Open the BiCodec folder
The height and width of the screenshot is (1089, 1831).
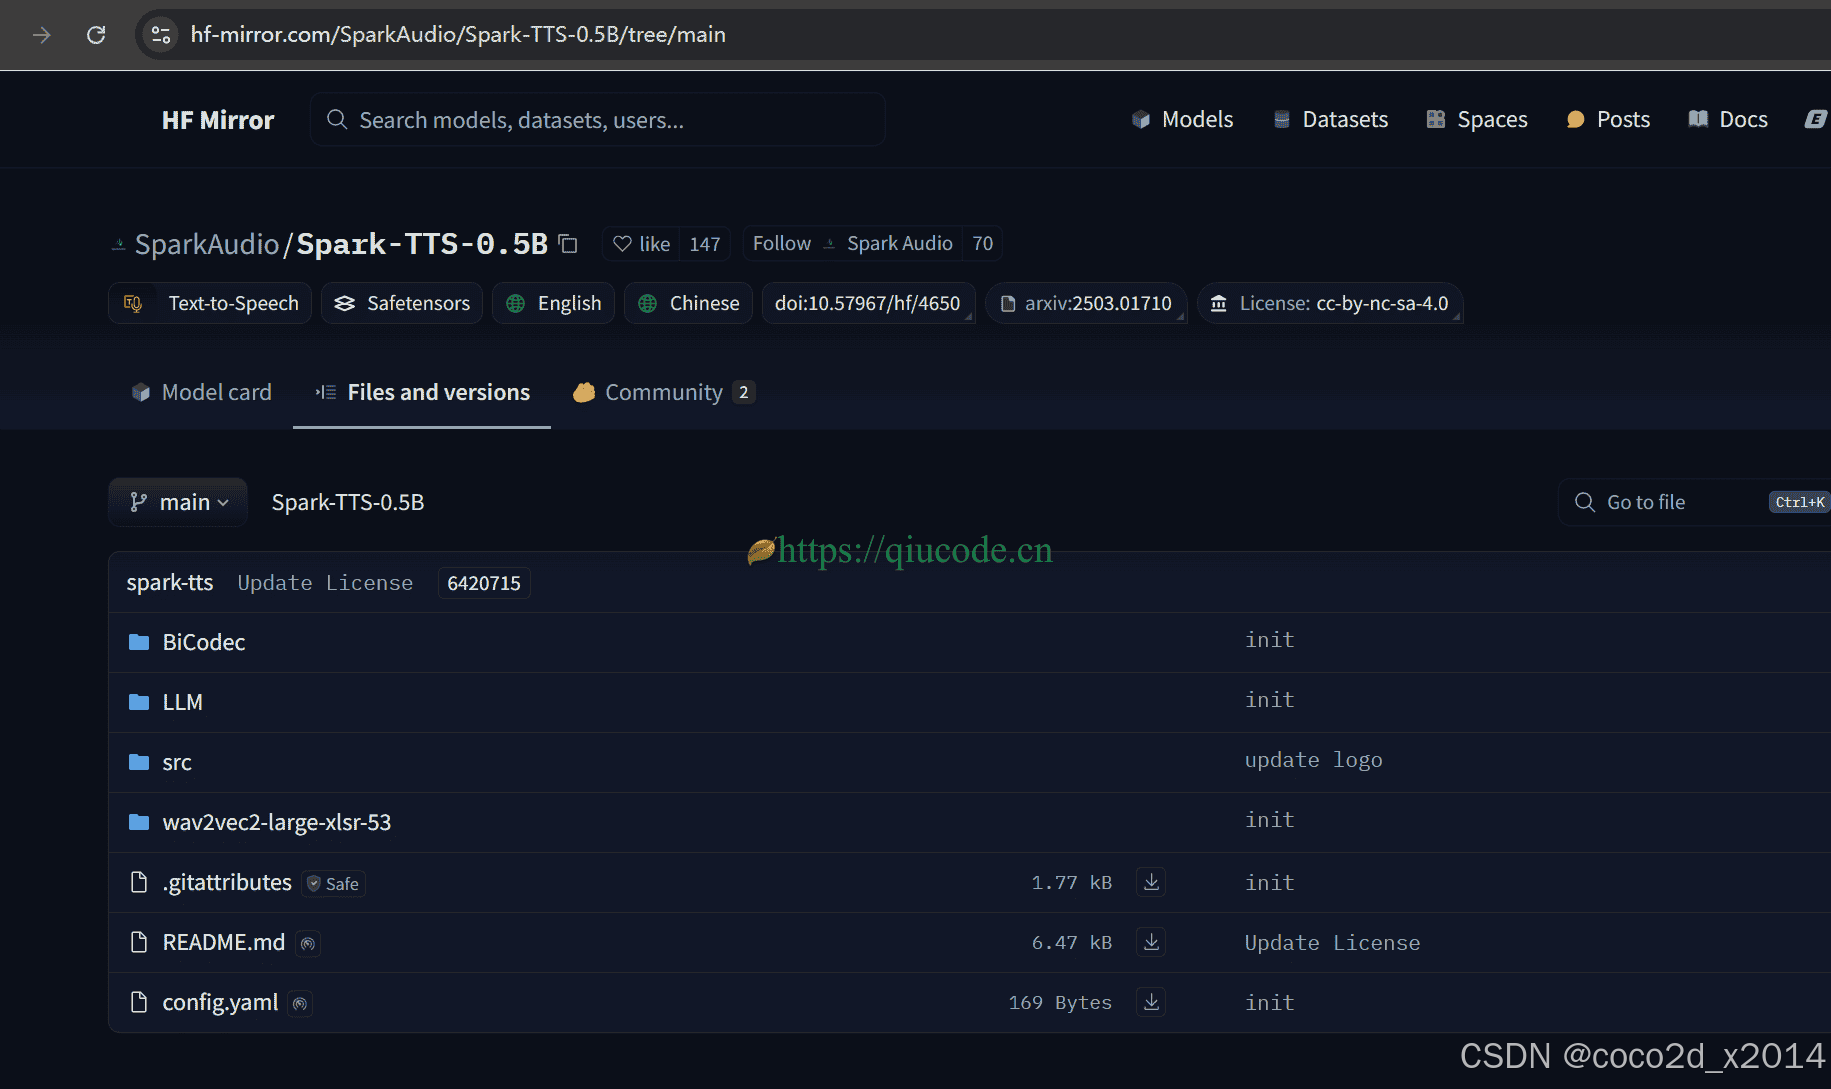coord(204,642)
